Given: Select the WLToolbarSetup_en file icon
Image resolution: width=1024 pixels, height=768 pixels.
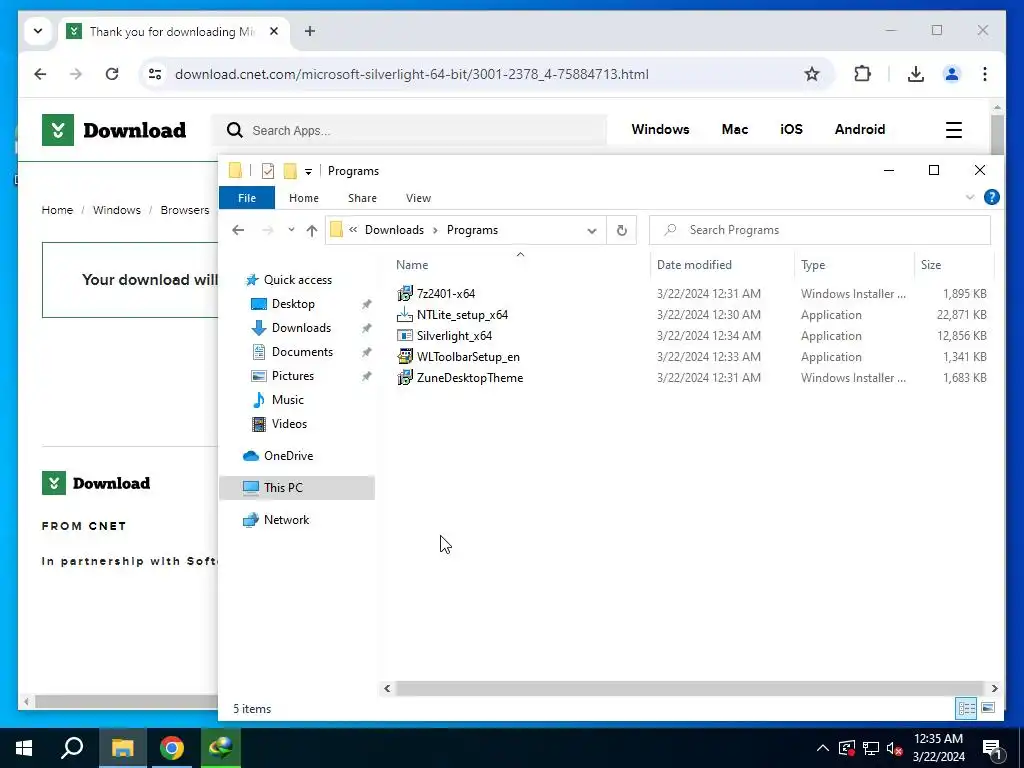Looking at the screenshot, I should point(405,357).
